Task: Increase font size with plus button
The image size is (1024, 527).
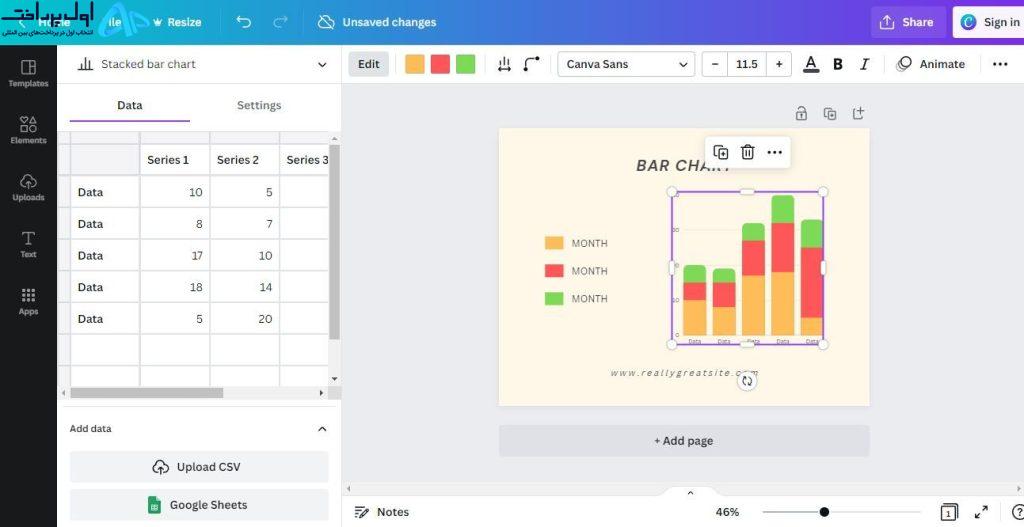Action: click(x=778, y=64)
